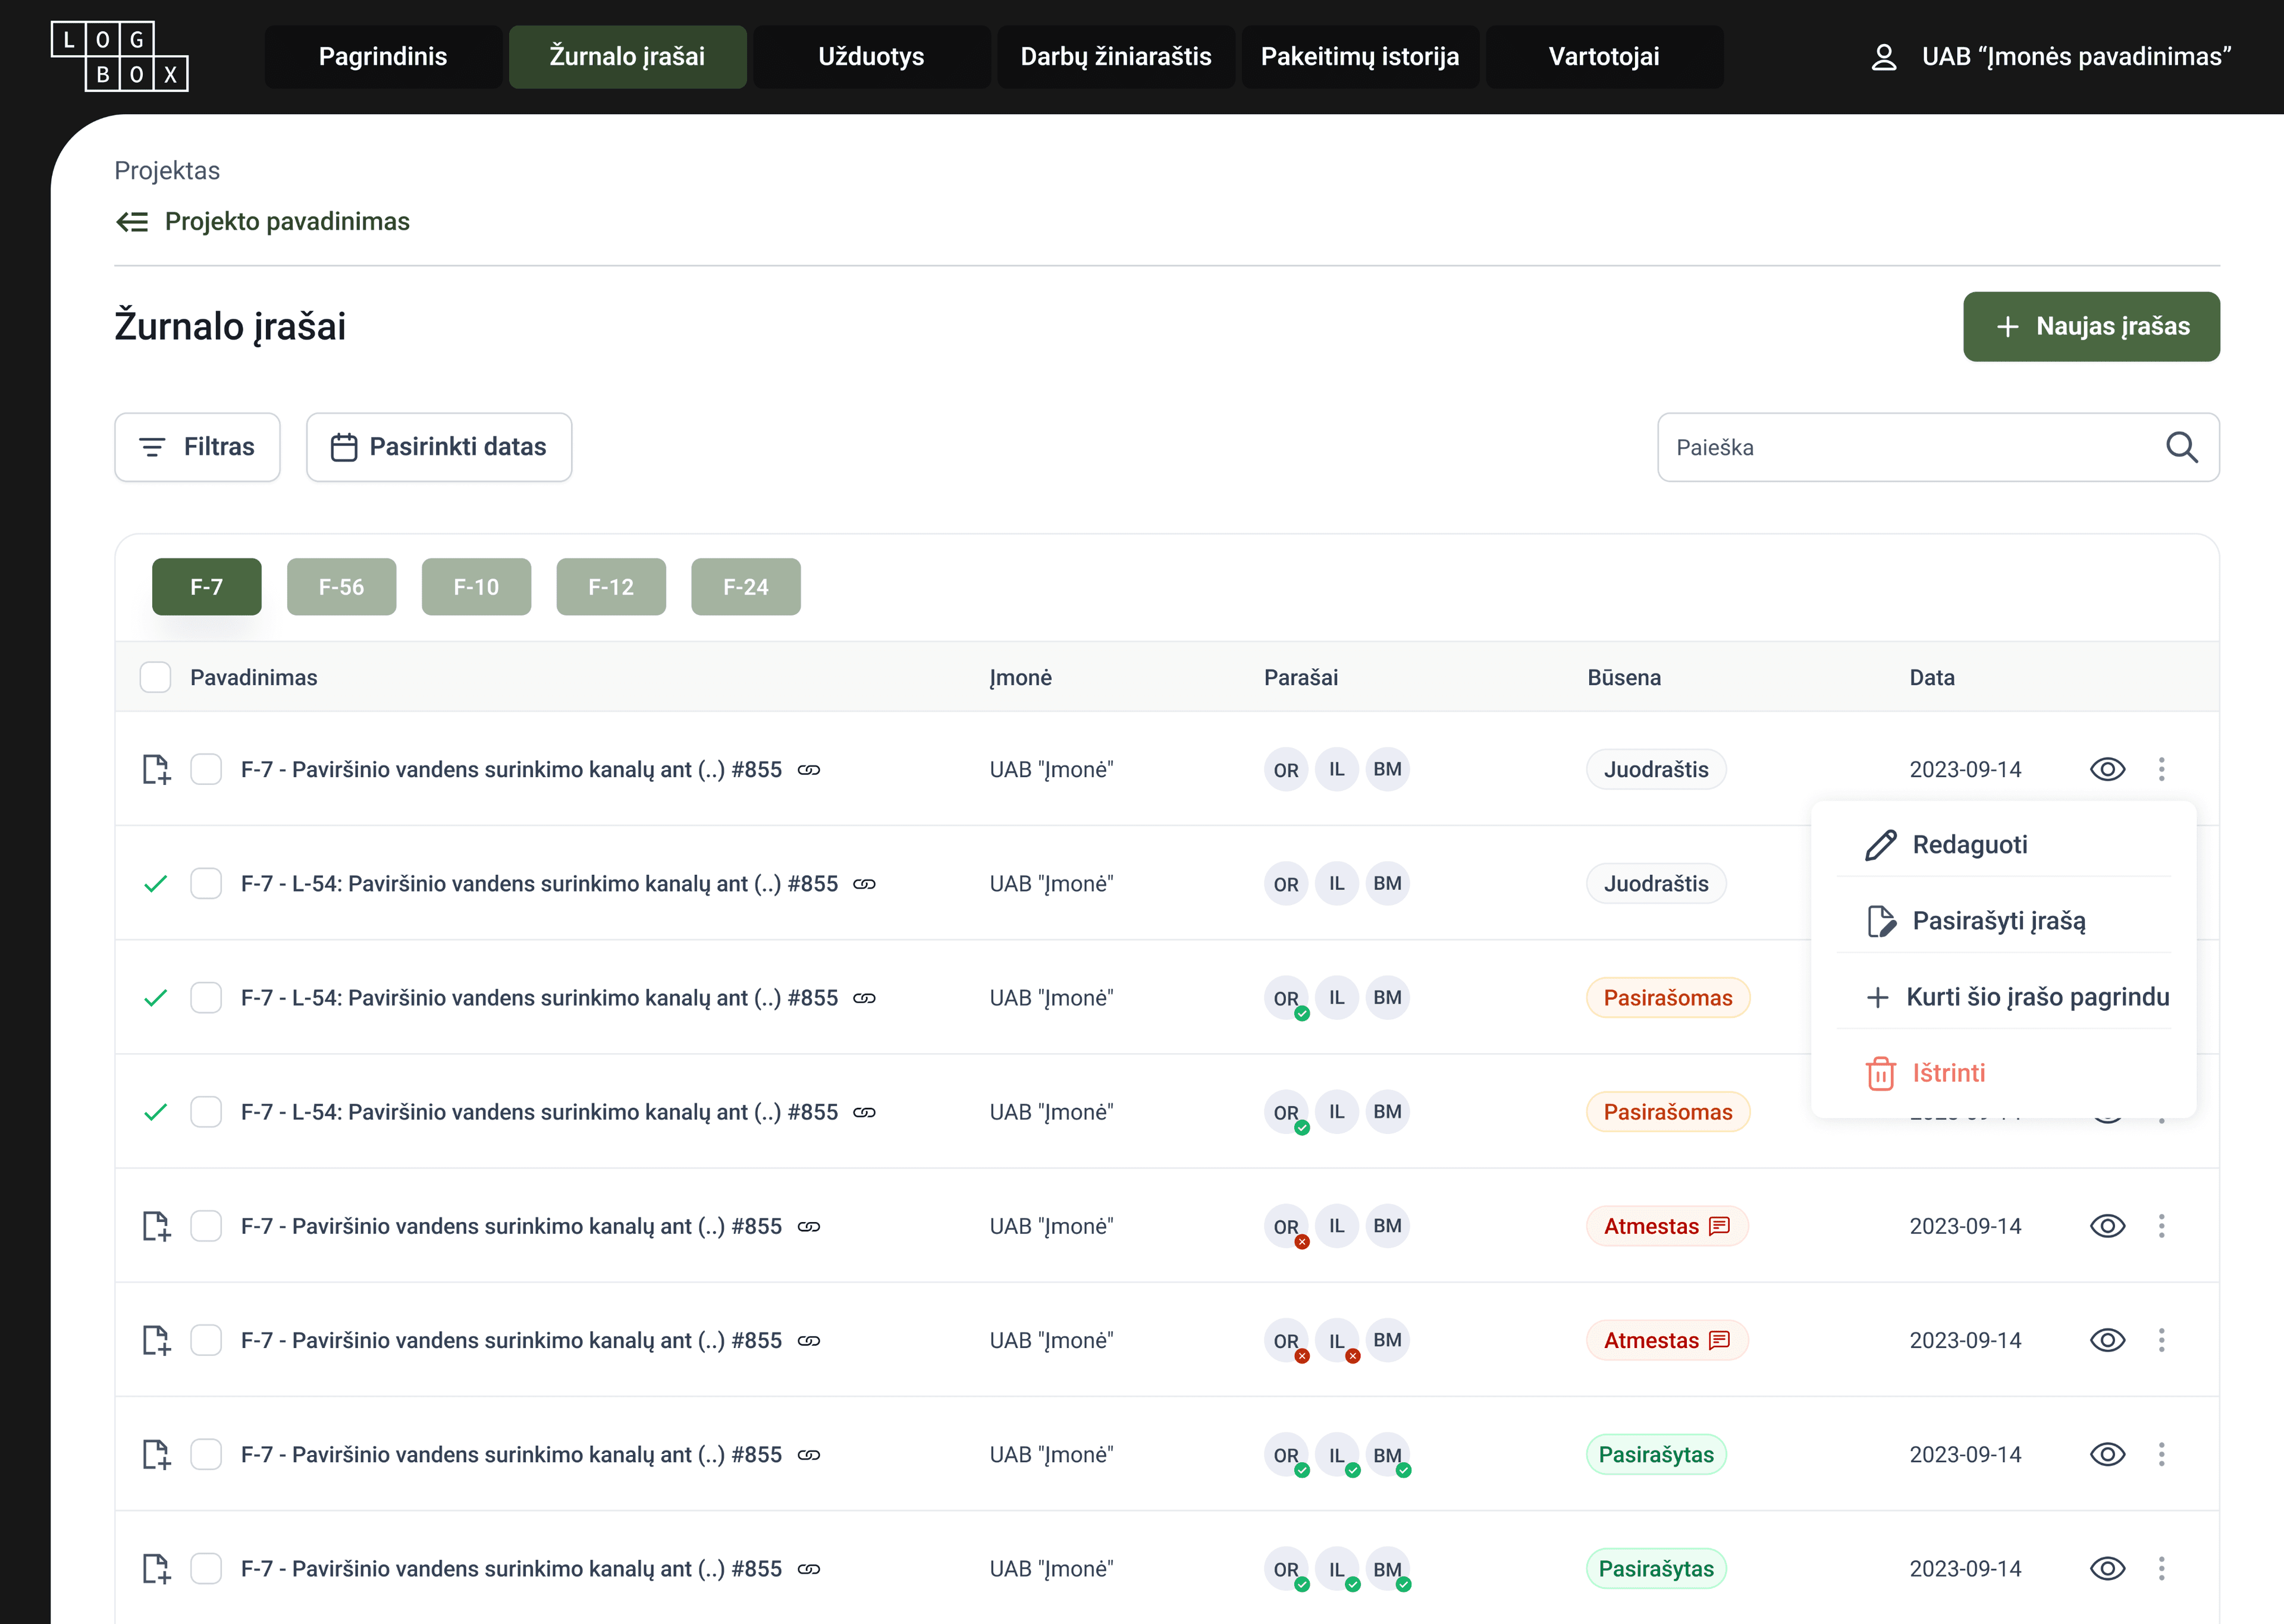Select the F-12 filter chip
Viewport: 2284px width, 1624px height.
tap(611, 587)
